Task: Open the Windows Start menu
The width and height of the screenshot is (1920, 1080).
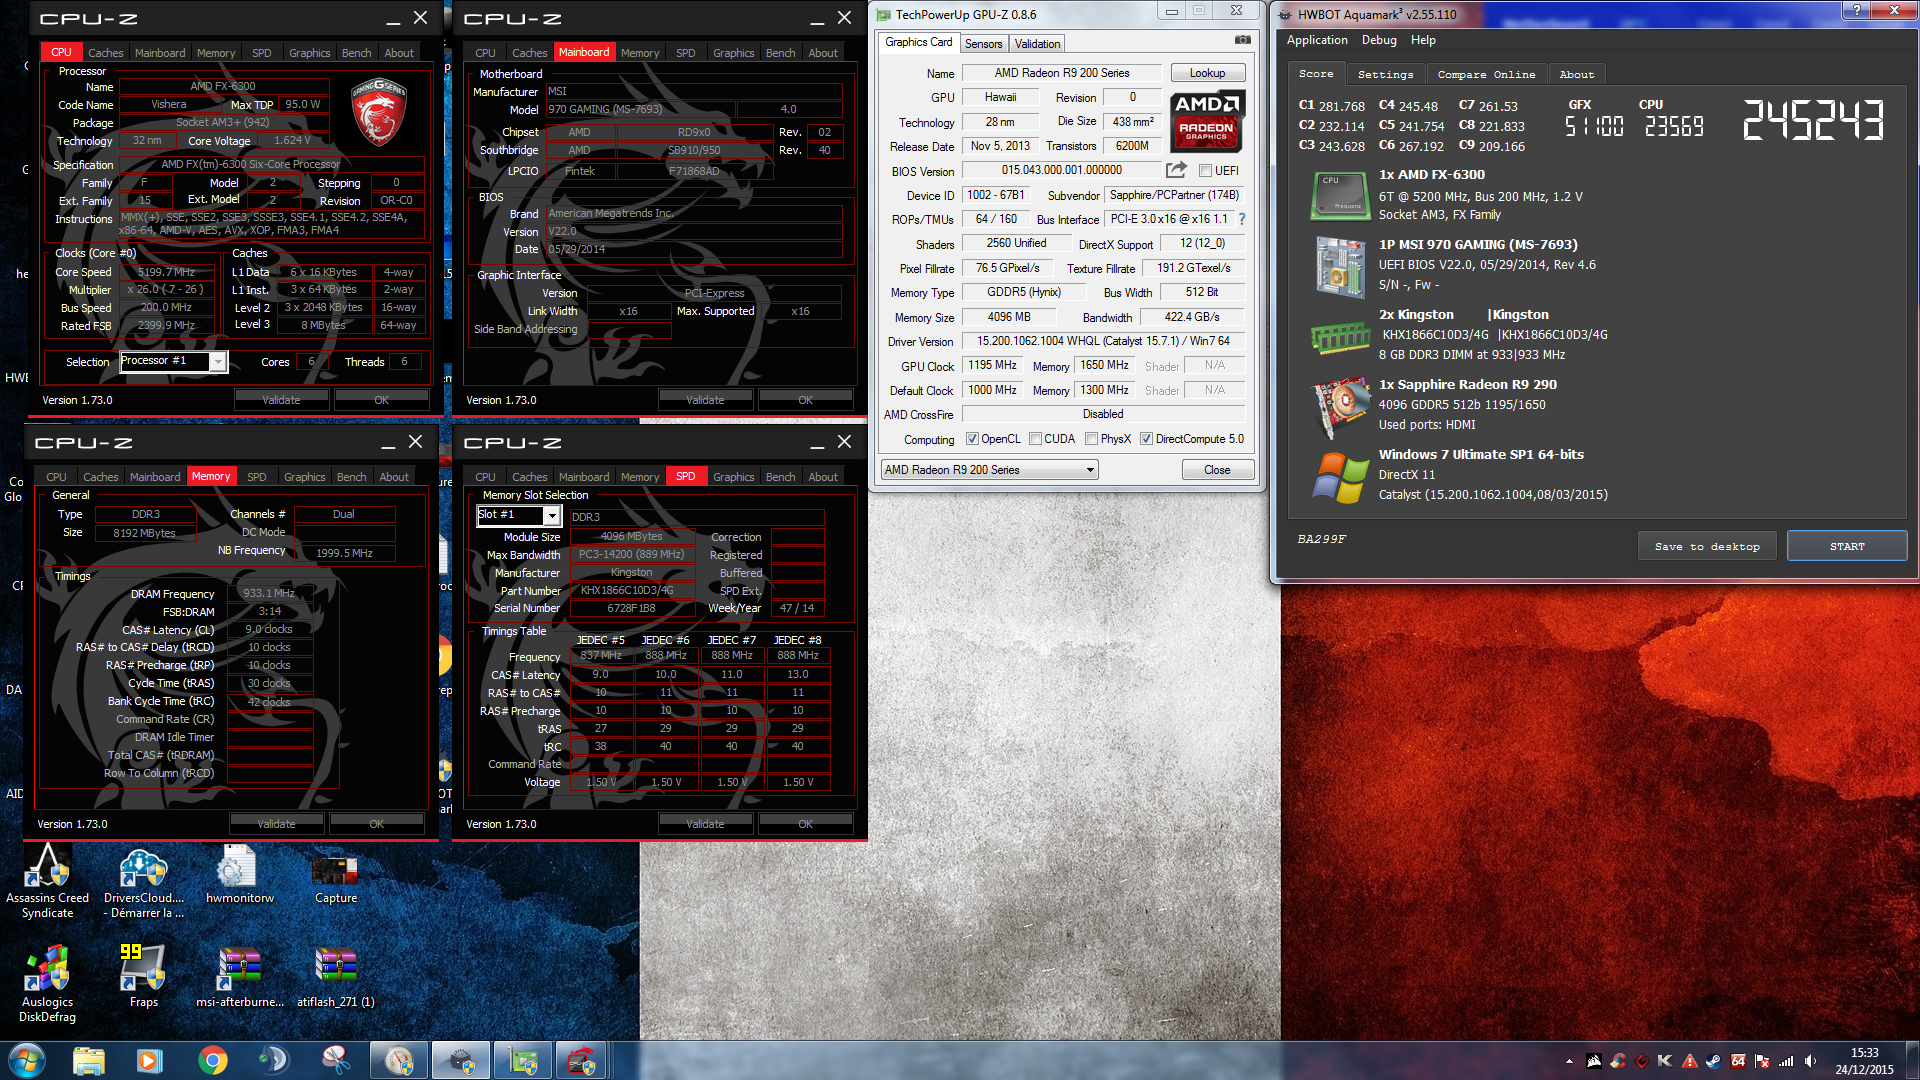Action: (x=26, y=1060)
